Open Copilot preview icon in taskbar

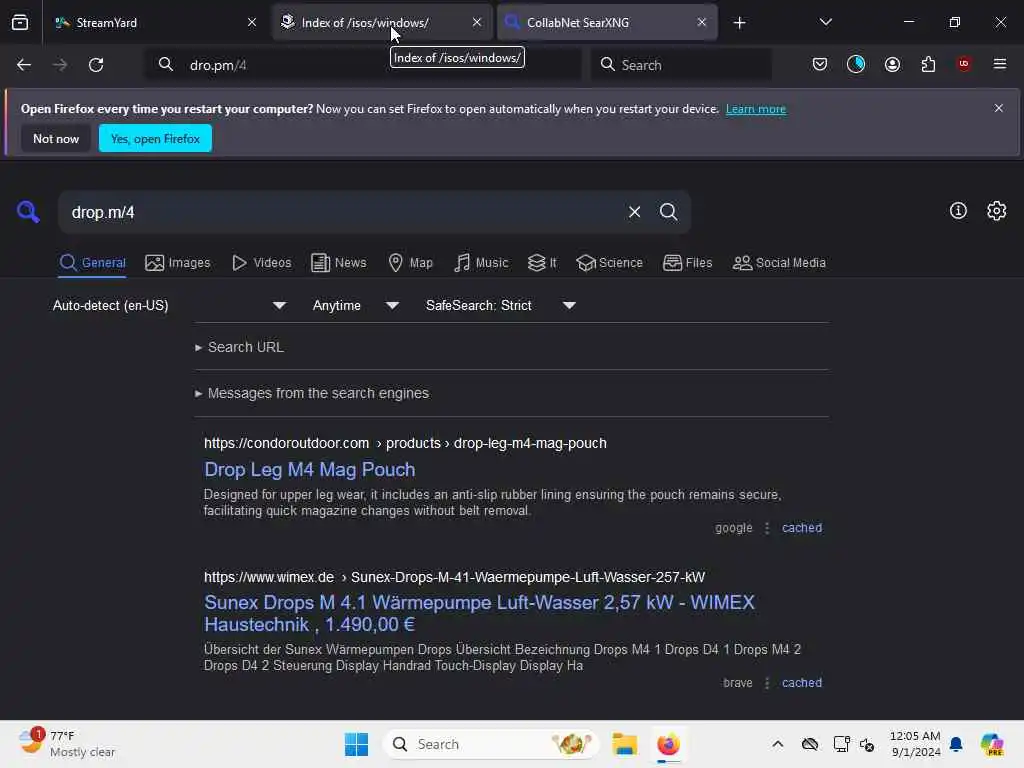992,744
